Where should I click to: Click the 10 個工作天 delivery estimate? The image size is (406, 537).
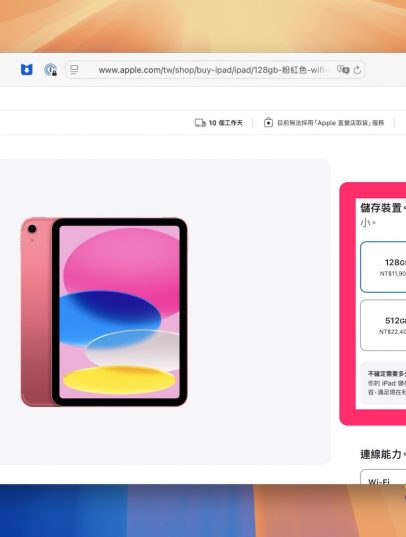pyautogui.click(x=225, y=123)
